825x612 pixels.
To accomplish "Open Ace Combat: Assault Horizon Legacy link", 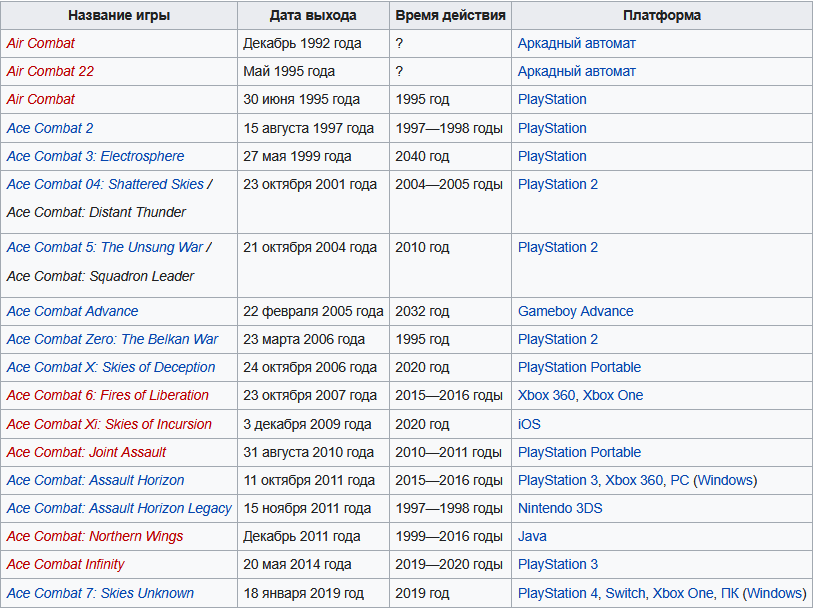I will coord(119,508).
